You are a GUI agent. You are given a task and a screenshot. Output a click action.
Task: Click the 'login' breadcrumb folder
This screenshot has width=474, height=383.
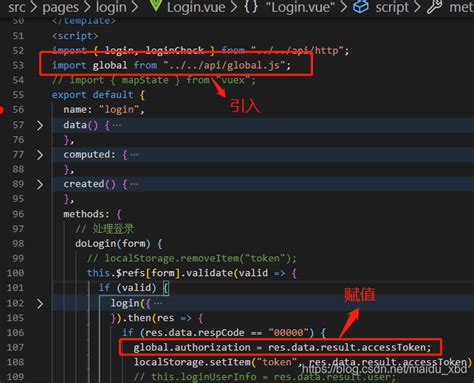(x=111, y=7)
